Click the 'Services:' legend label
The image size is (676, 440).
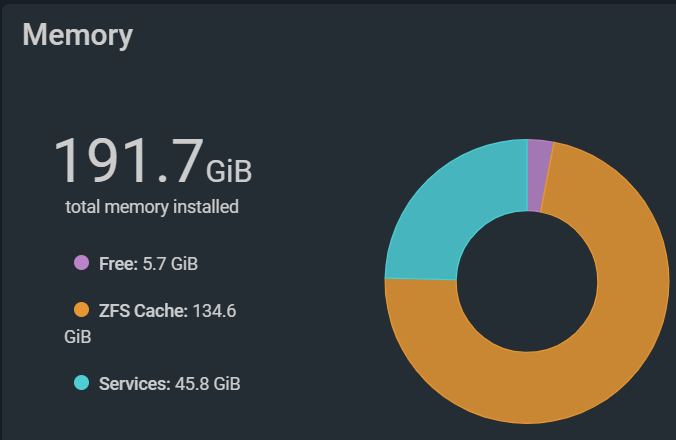[135, 384]
